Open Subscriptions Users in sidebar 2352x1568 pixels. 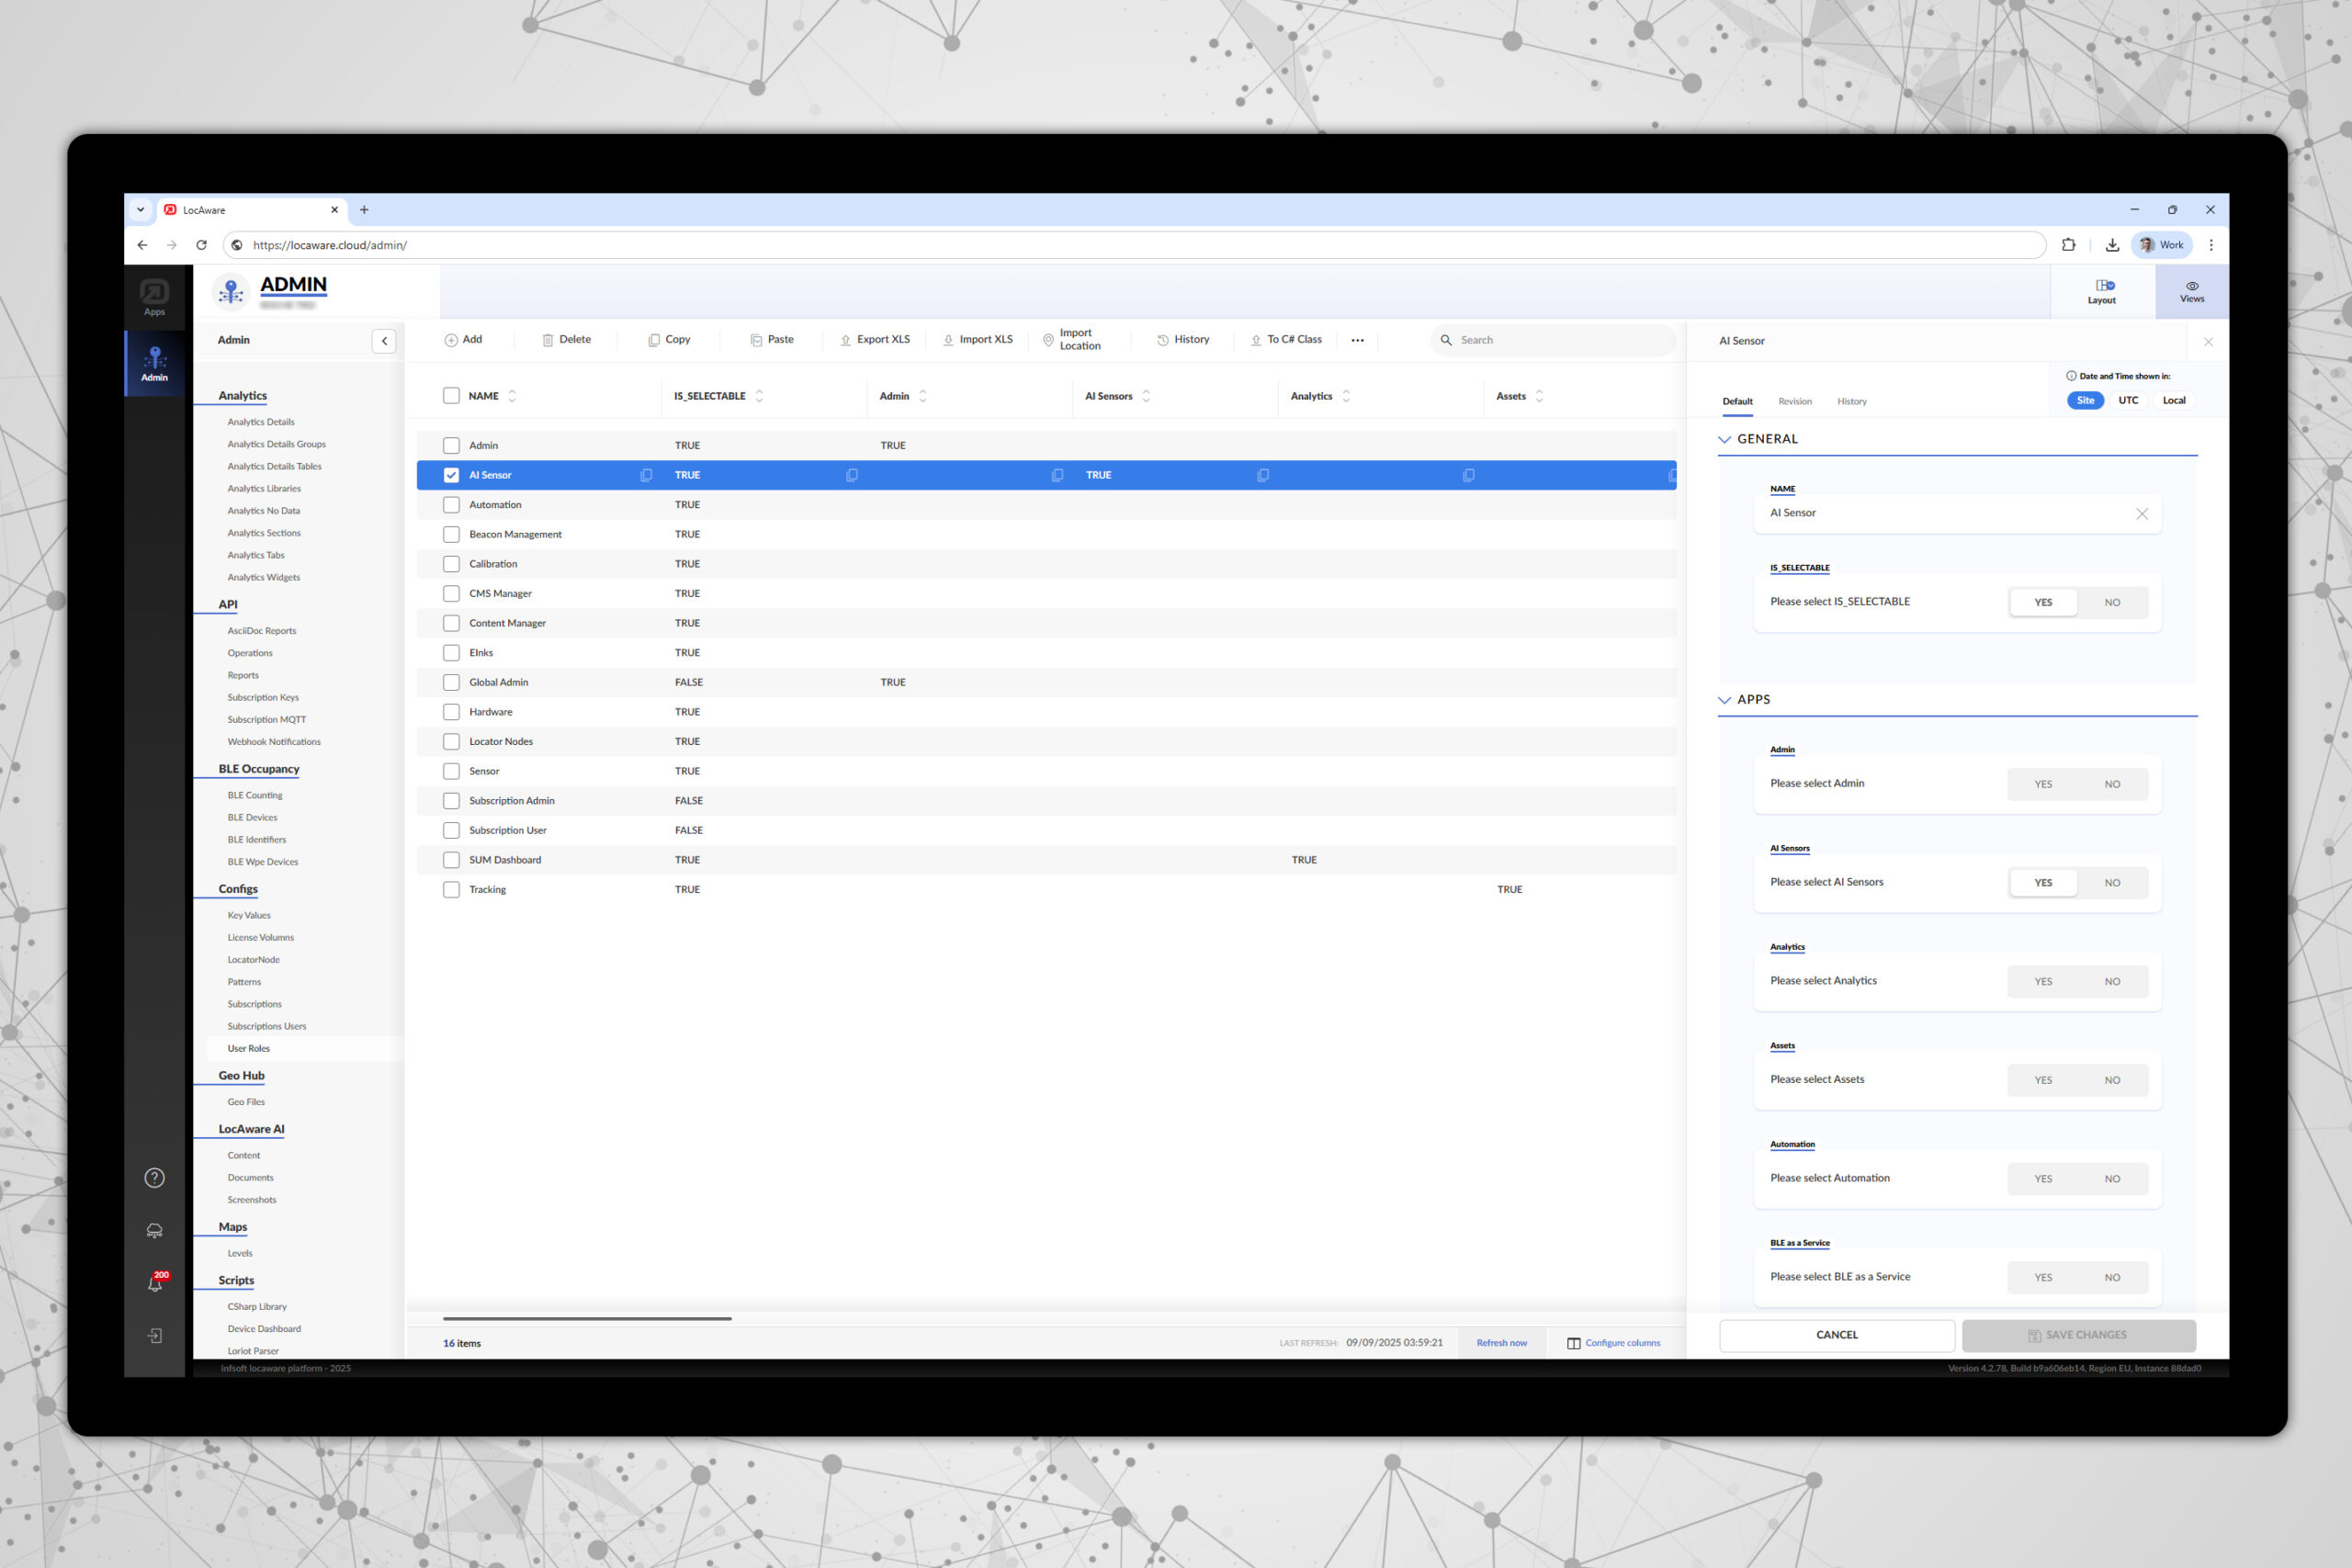coord(266,1026)
